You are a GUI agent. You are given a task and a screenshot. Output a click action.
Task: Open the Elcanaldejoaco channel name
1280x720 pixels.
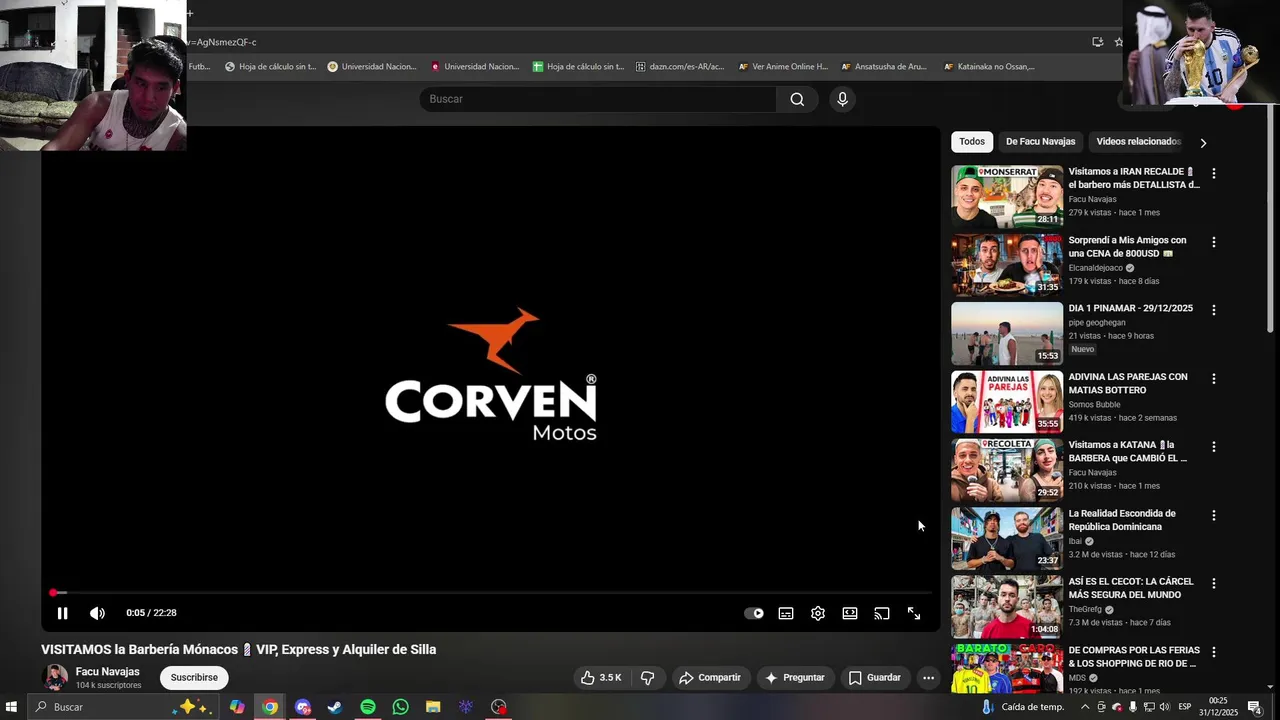tap(1096, 268)
